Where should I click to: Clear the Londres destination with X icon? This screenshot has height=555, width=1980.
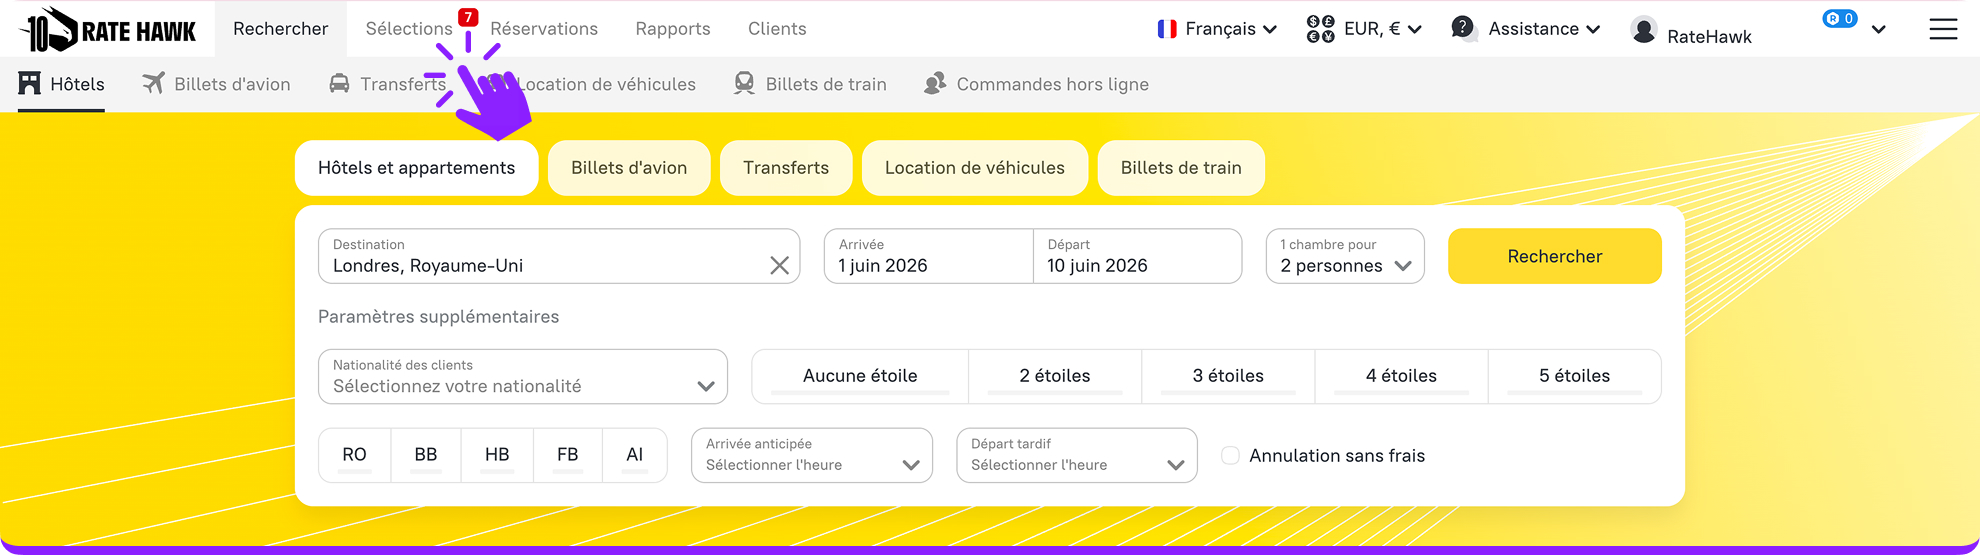[779, 265]
